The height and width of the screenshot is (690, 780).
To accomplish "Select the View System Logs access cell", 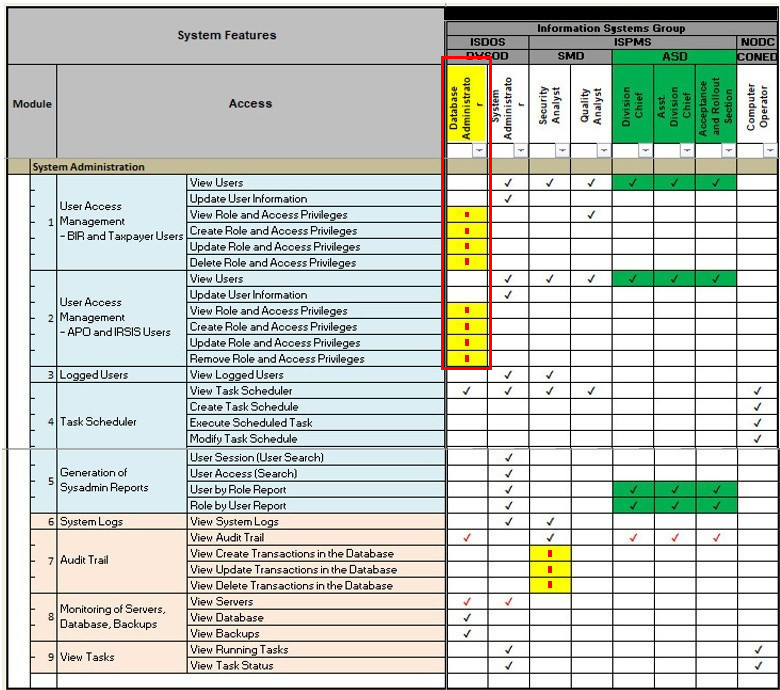I will click(x=234, y=522).
